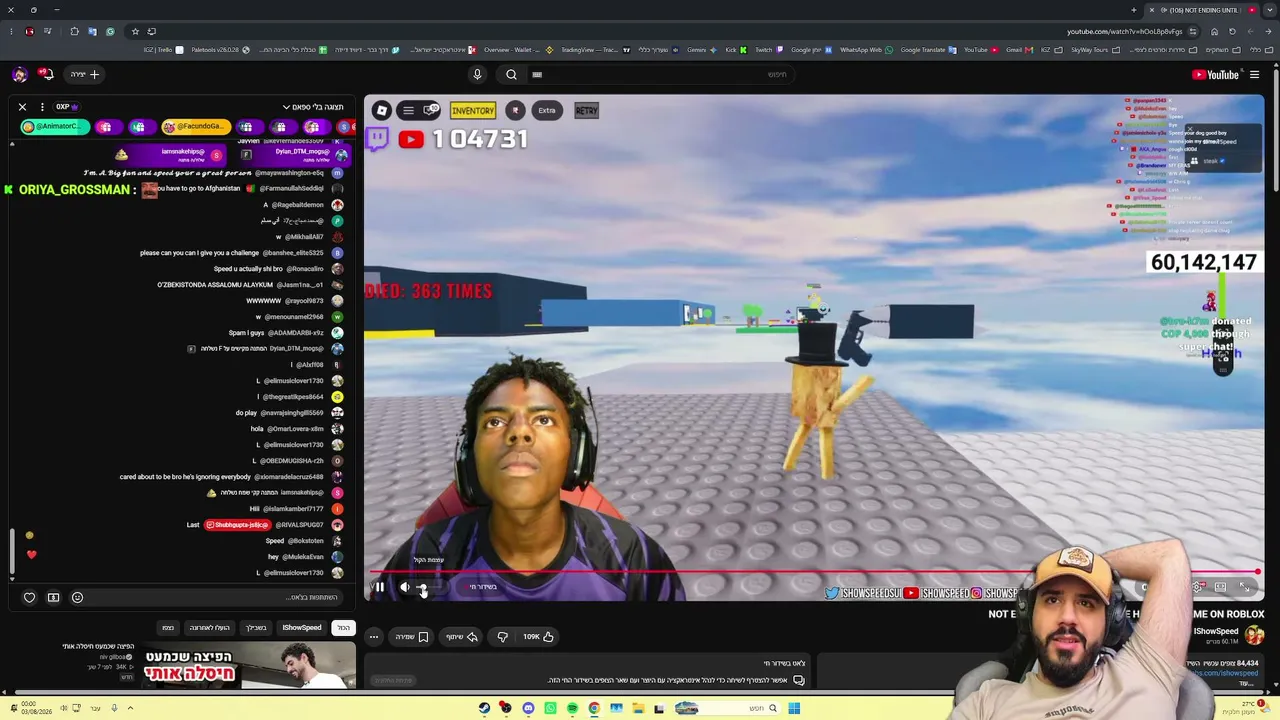Open the YouTube account avatar menu
1280x720 pixels.
[20, 74]
